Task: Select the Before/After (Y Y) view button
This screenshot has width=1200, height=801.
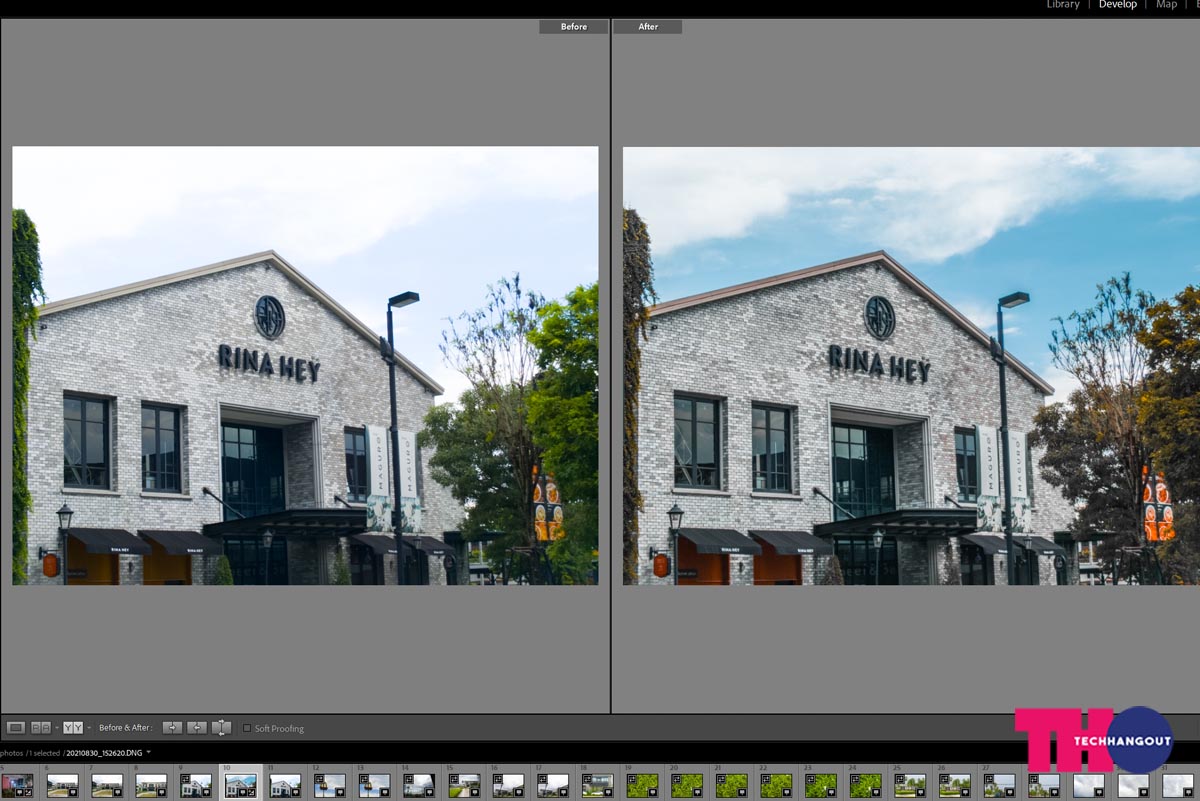Action: (73, 728)
